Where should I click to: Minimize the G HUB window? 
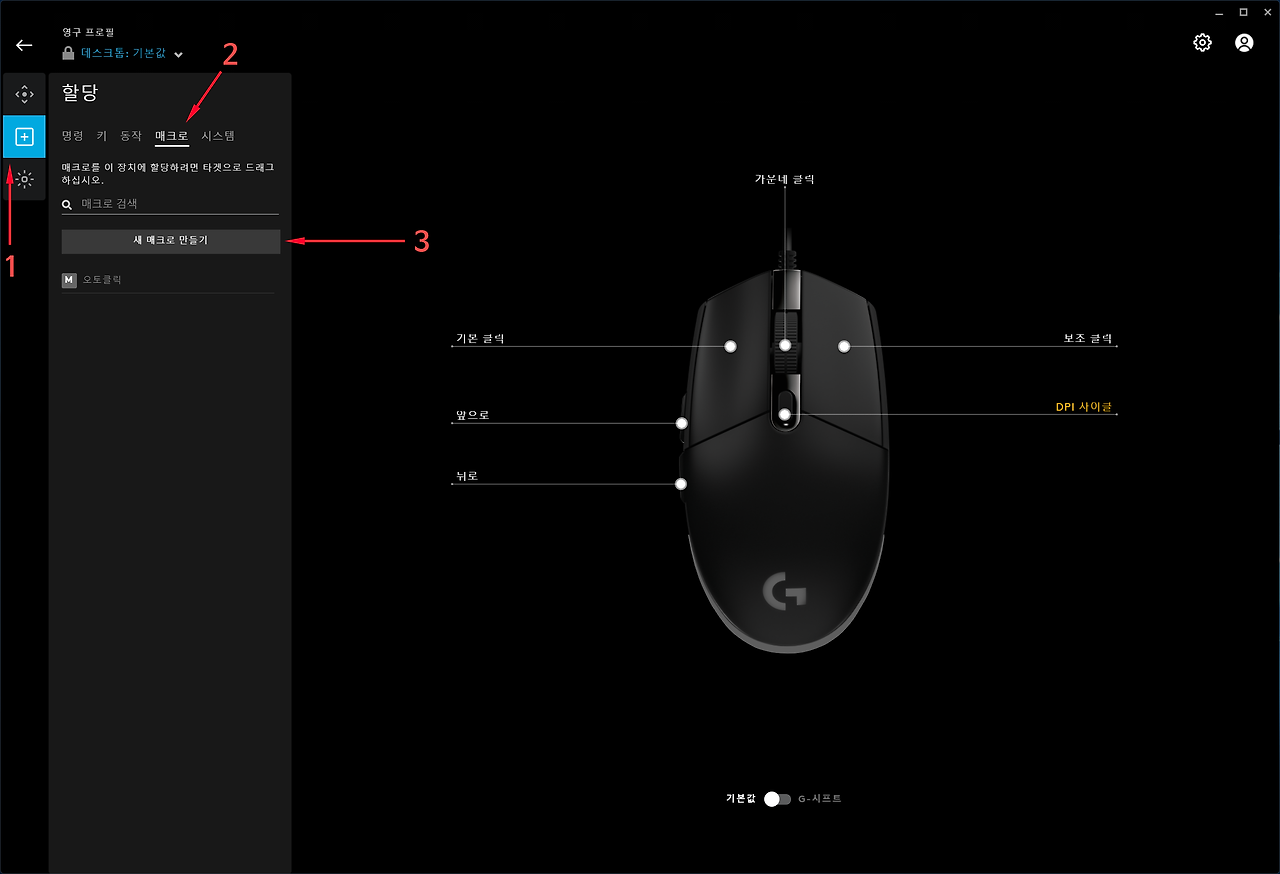1218,12
